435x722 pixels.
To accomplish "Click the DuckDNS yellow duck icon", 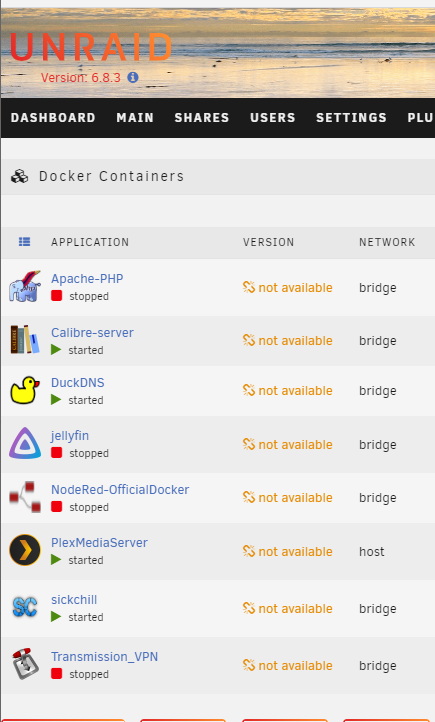I will (25, 390).
